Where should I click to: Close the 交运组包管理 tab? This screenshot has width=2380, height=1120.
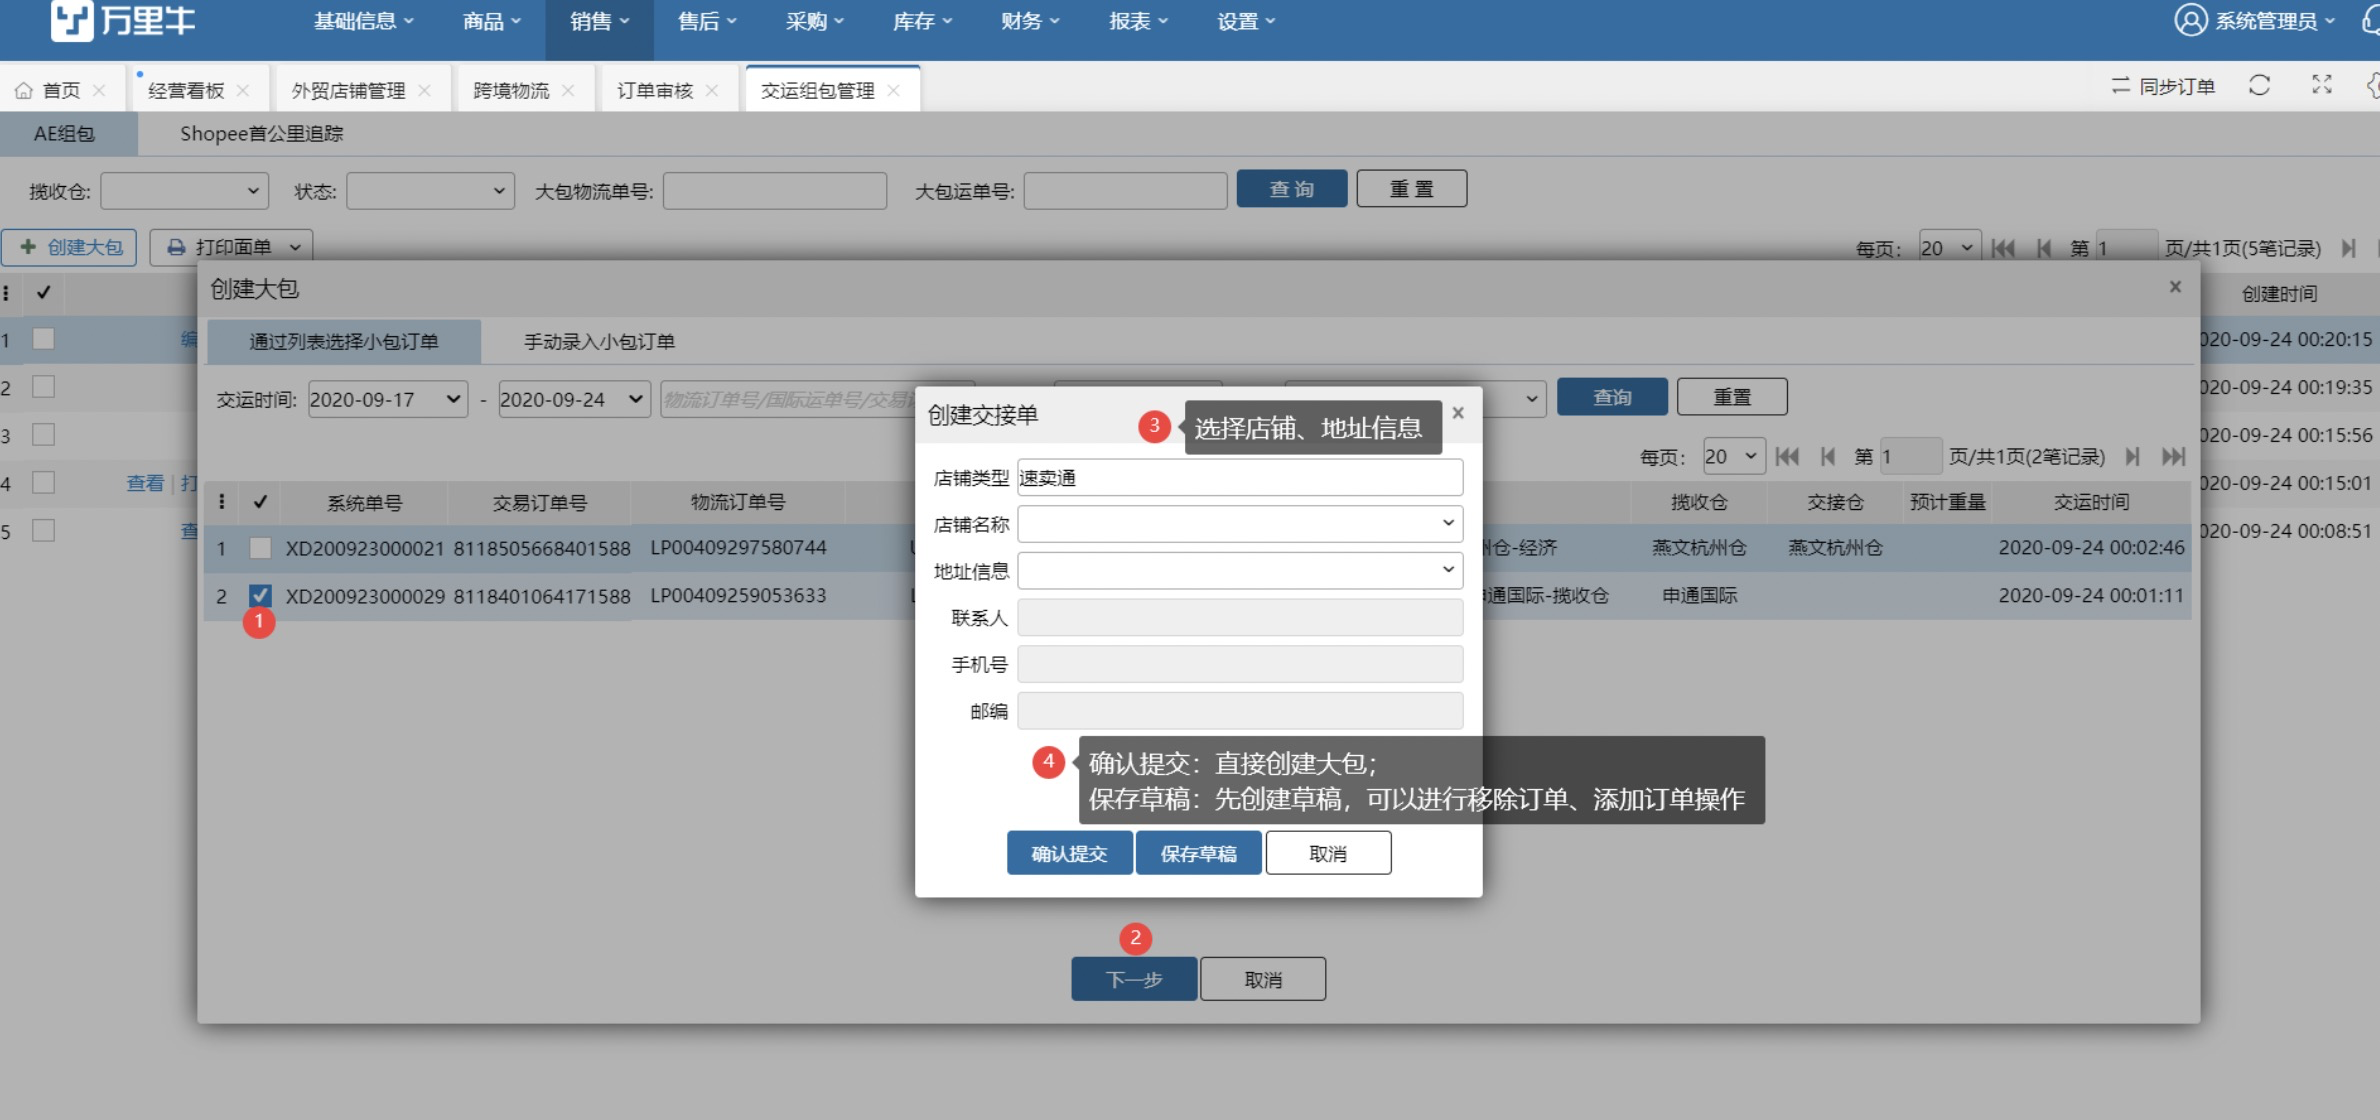coord(893,90)
